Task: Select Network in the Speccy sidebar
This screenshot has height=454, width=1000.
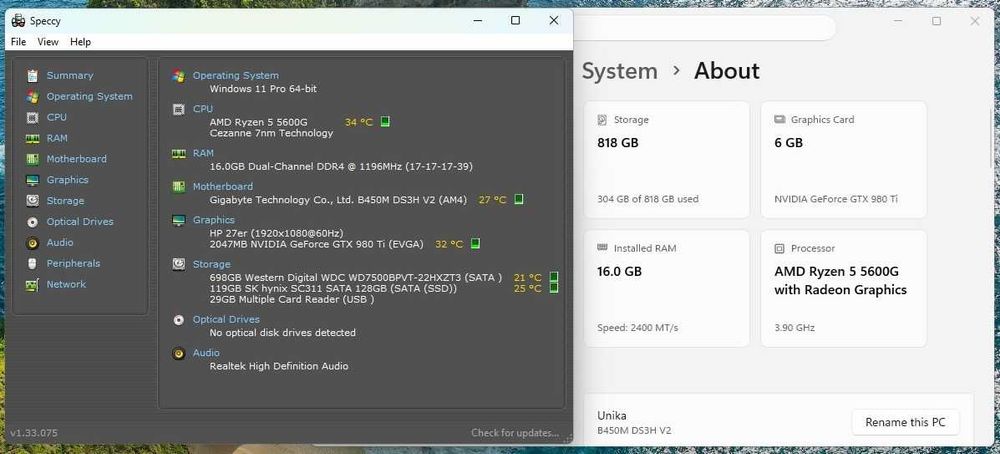Action: pyautogui.click(x=66, y=284)
